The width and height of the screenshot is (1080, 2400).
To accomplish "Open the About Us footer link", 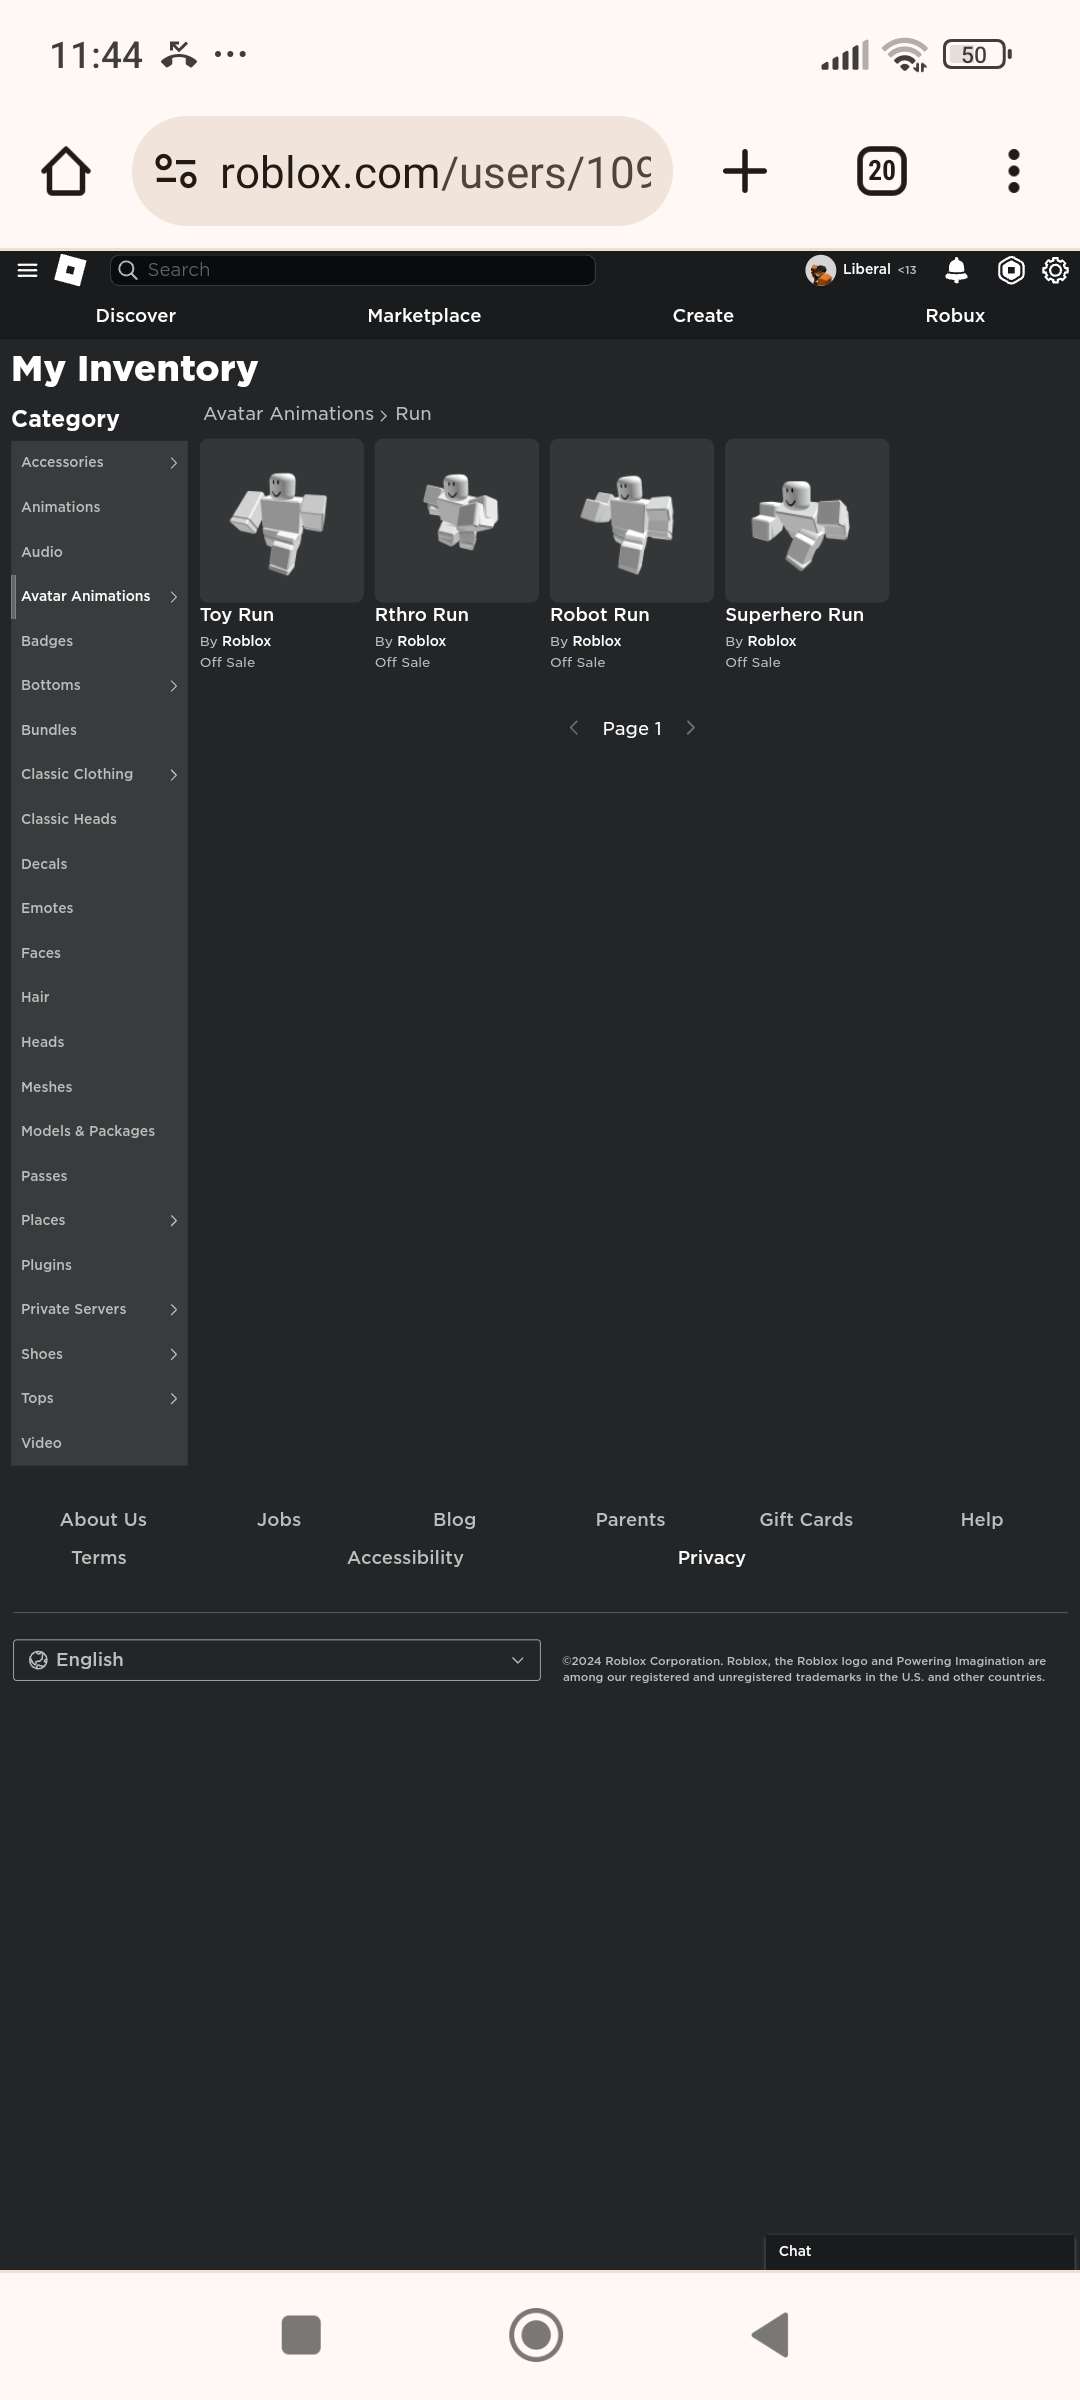I will [103, 1520].
